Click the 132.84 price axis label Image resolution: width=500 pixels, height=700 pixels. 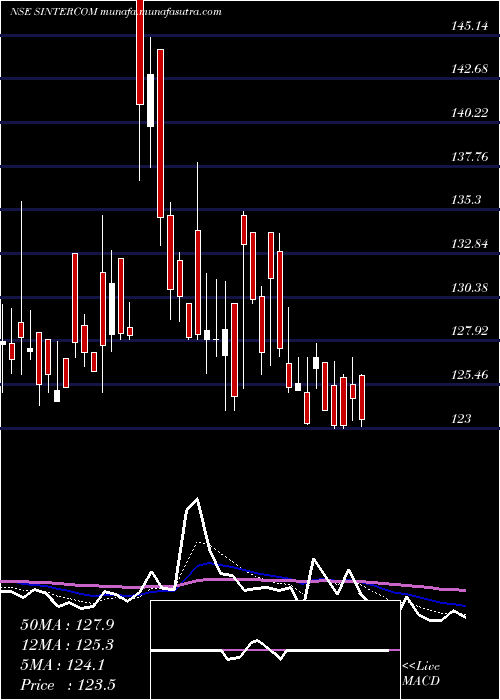tap(470, 245)
